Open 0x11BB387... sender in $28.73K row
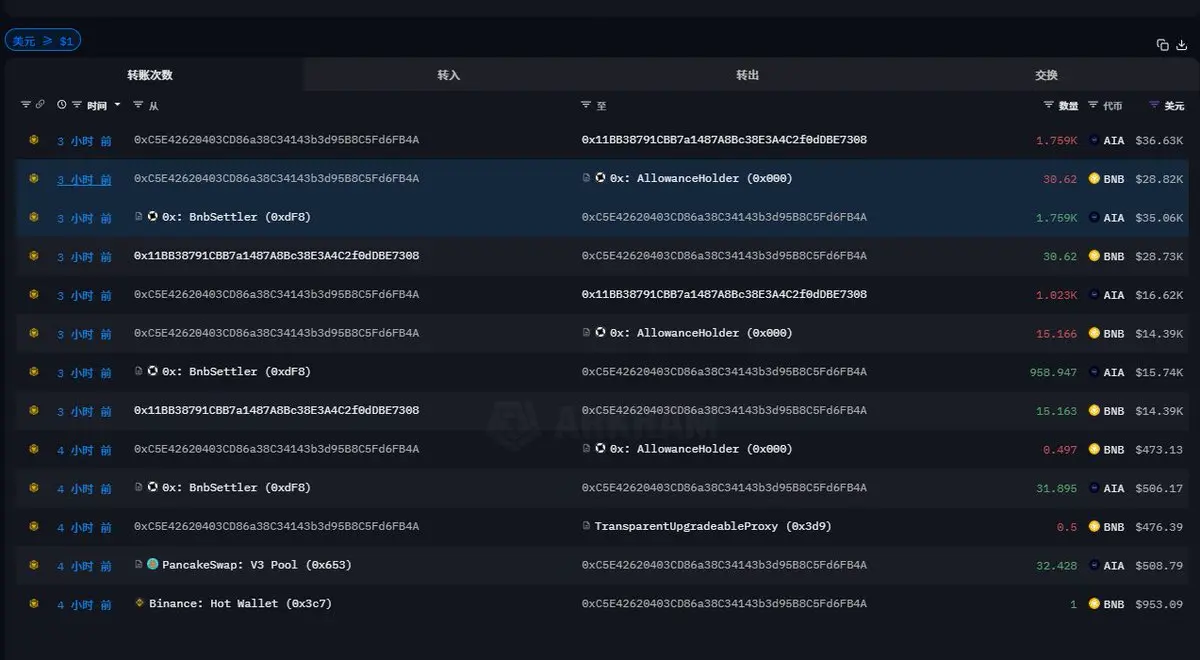The height and width of the screenshot is (660, 1200). (276, 256)
